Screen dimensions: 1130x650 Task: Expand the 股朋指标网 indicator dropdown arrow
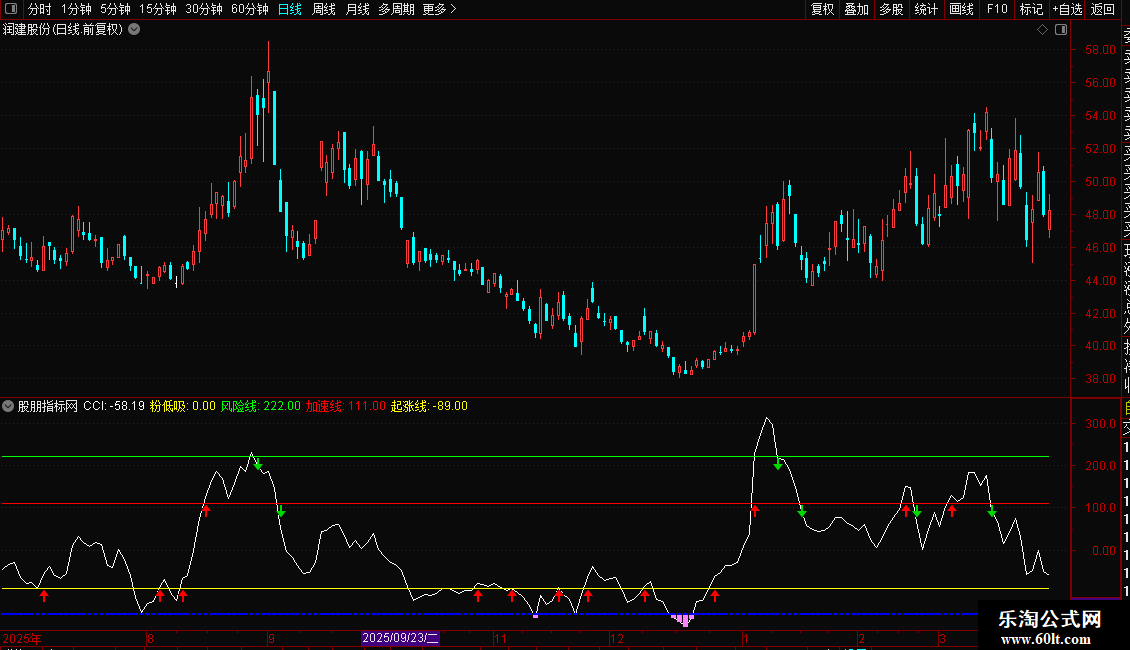pyautogui.click(x=9, y=406)
